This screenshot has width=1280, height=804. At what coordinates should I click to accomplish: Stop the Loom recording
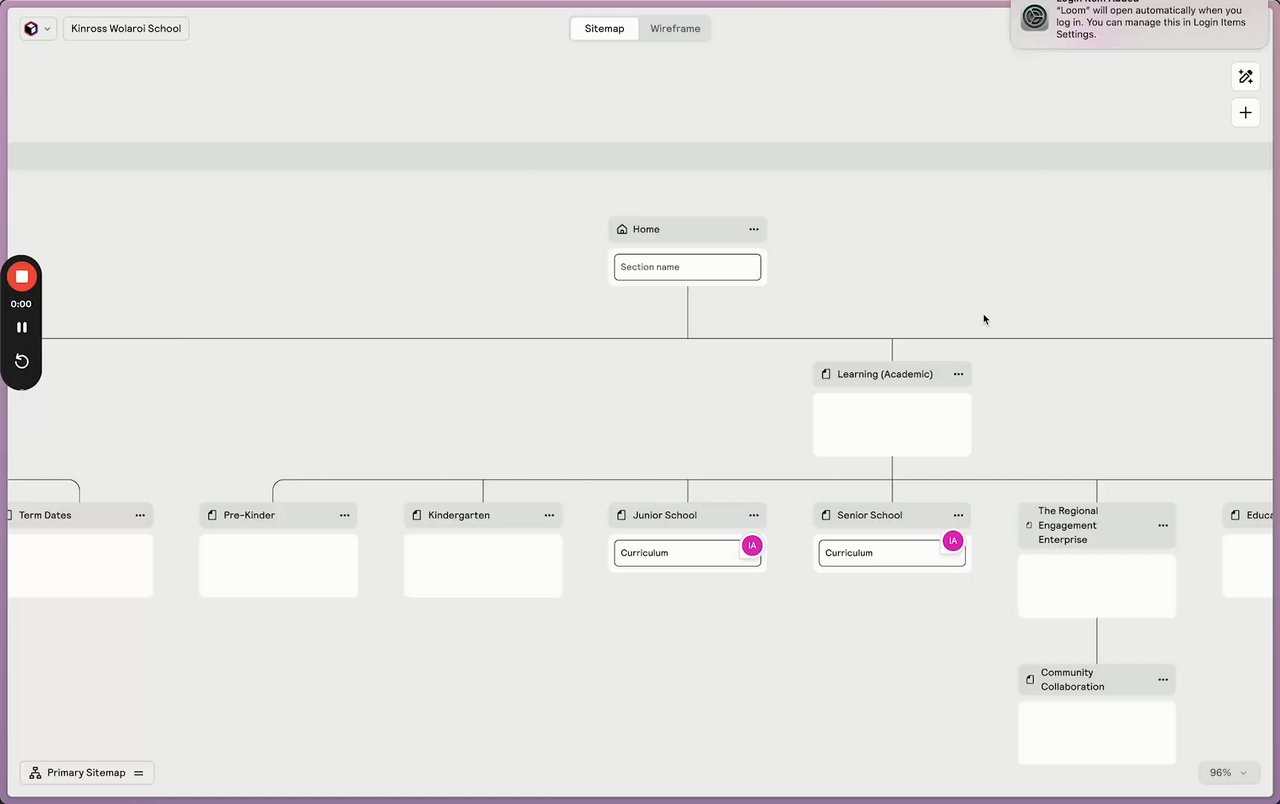(21, 277)
